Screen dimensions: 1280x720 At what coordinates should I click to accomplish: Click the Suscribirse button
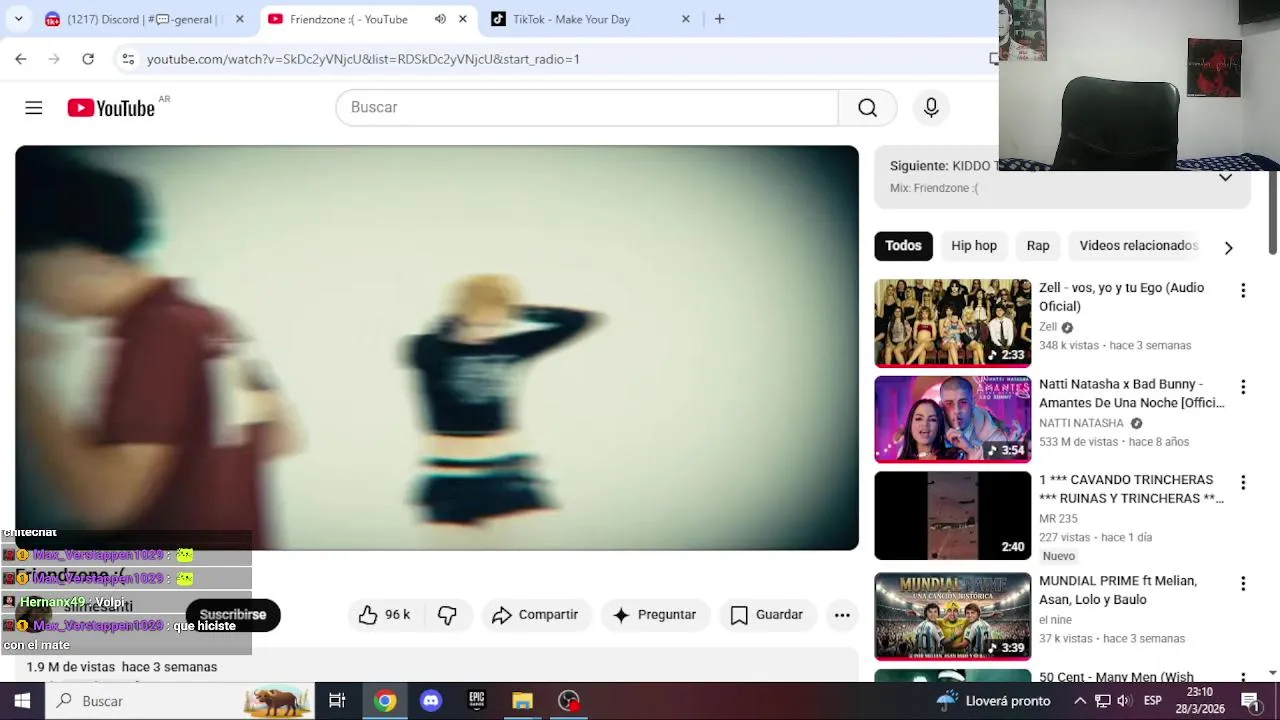tap(233, 615)
